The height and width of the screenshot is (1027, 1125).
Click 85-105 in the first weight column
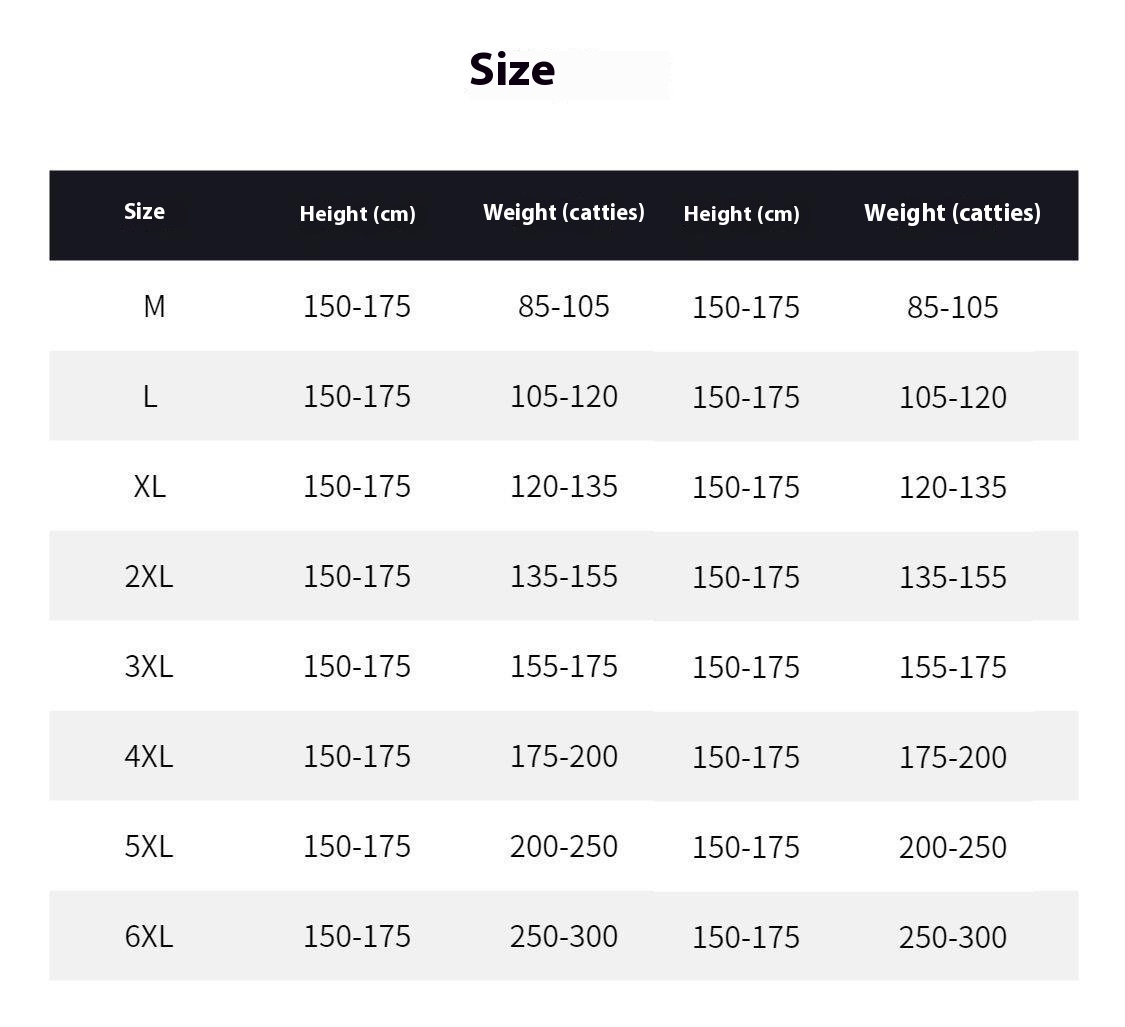coord(564,306)
